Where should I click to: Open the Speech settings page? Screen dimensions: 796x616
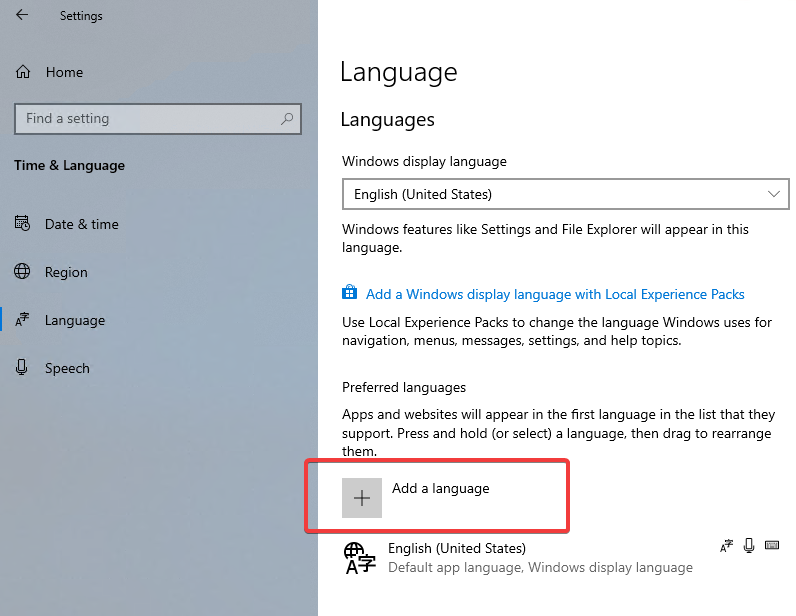coord(67,368)
